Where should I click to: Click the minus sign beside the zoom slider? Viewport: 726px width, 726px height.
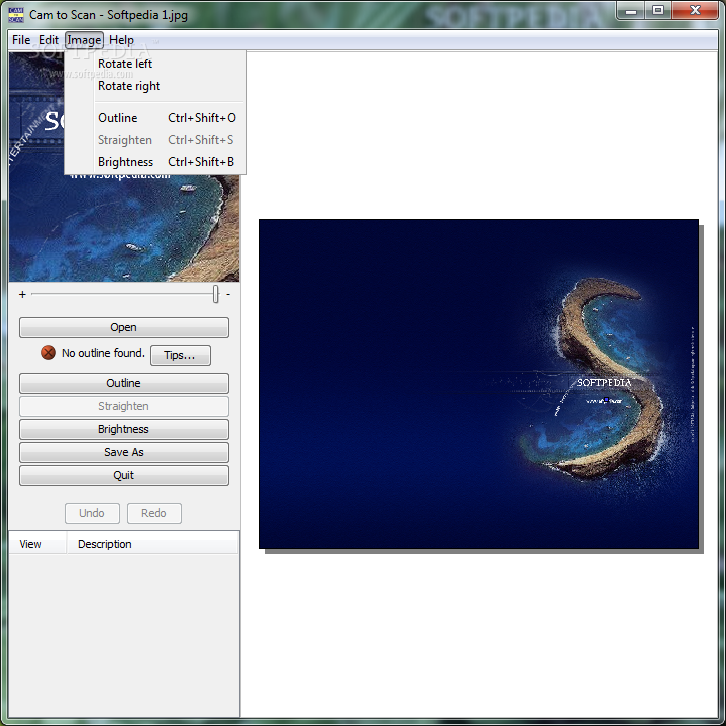tap(228, 294)
